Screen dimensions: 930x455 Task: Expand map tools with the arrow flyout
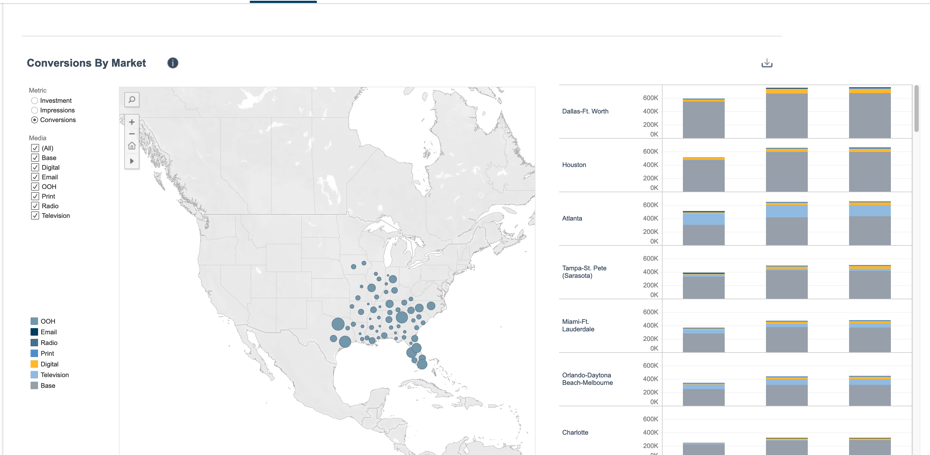132,161
